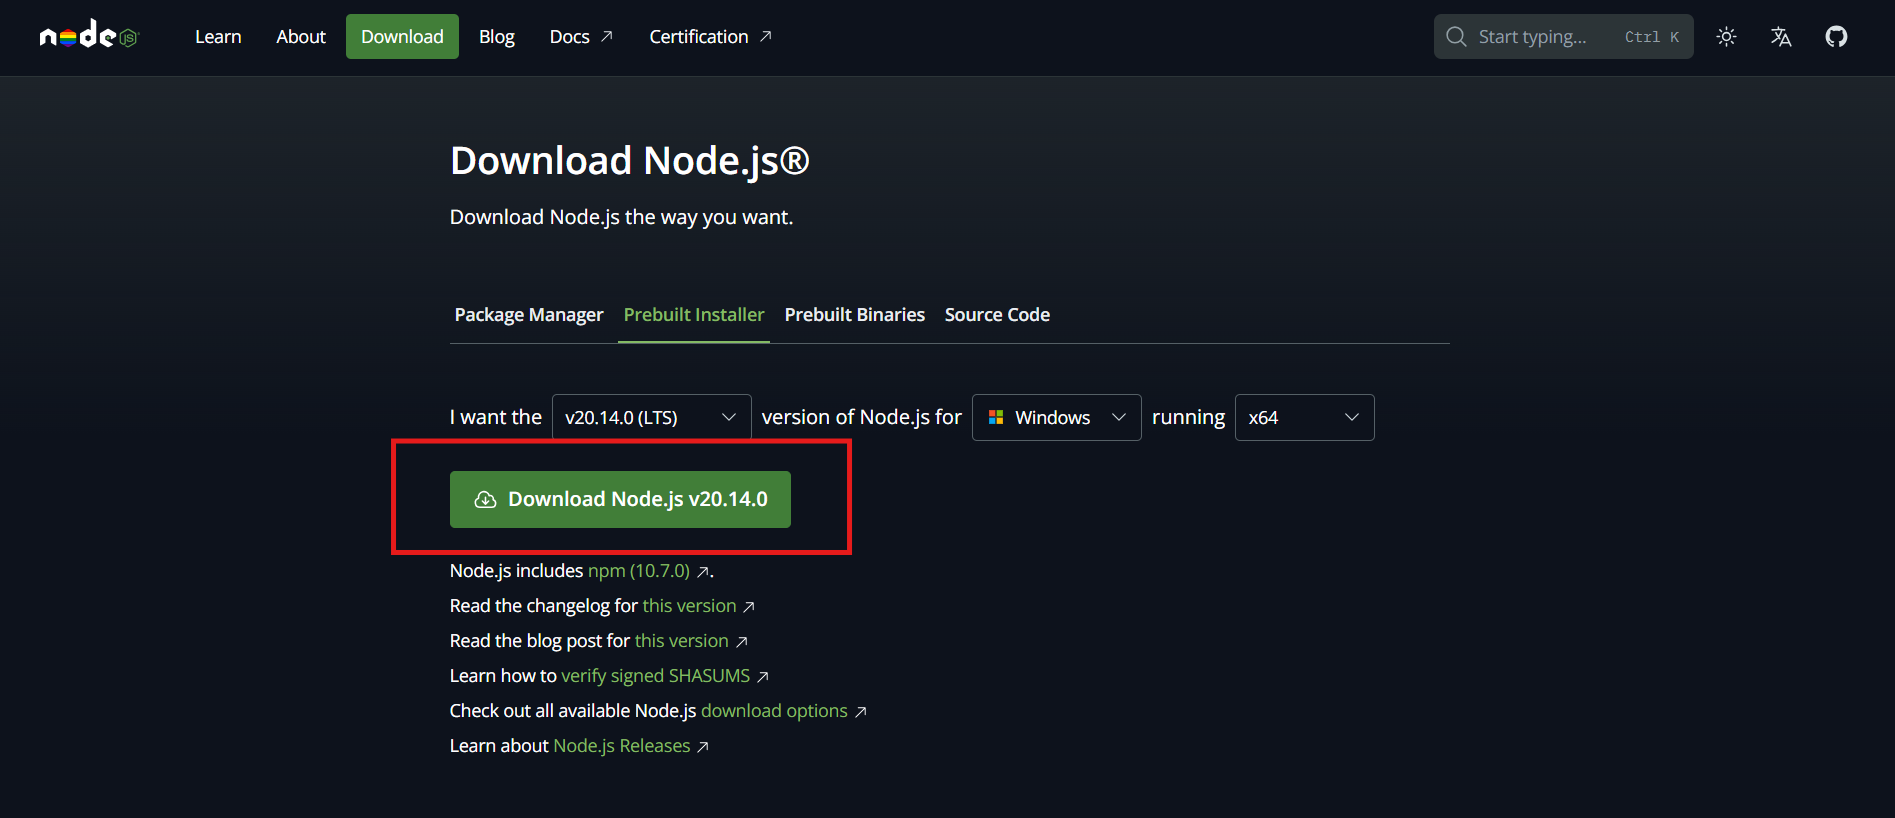Open the Learn navigation item
The image size is (1895, 818).
pos(218,37)
